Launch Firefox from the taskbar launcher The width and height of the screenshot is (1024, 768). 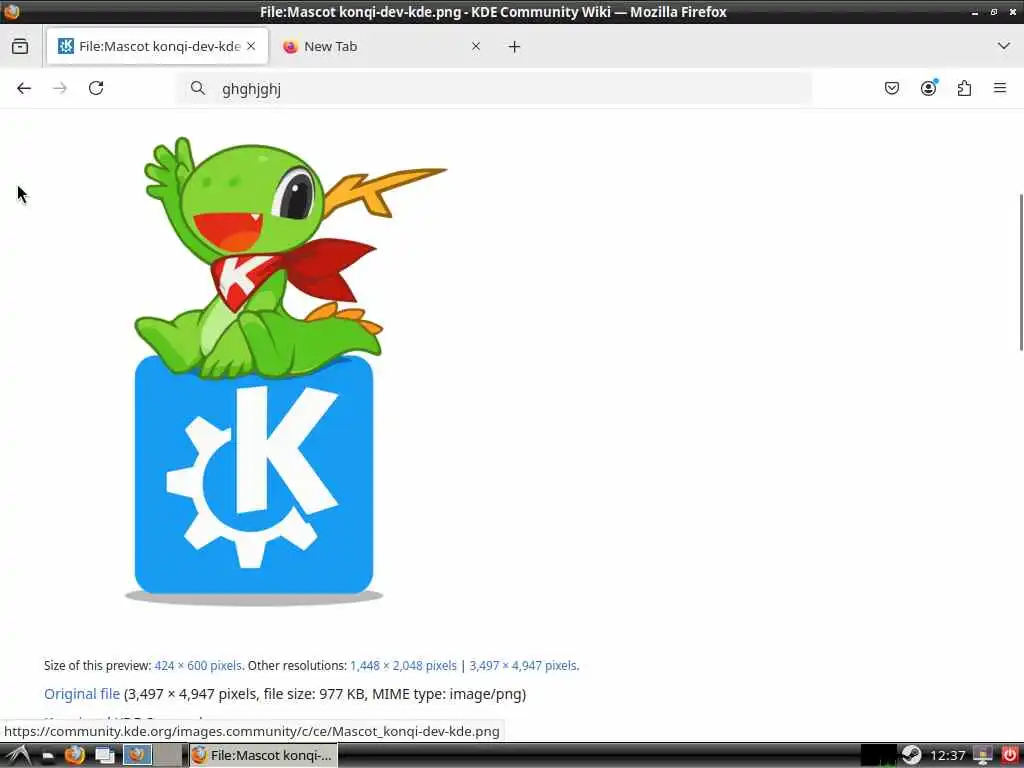tap(75, 756)
